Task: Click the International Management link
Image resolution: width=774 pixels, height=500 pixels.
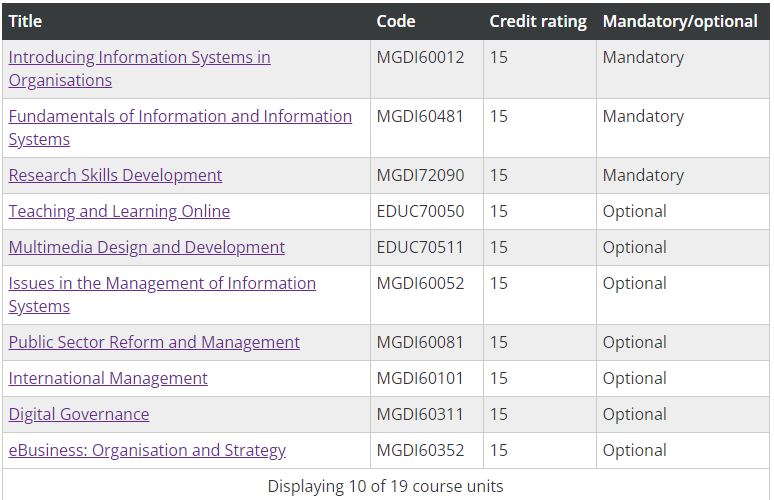Action: coord(108,378)
